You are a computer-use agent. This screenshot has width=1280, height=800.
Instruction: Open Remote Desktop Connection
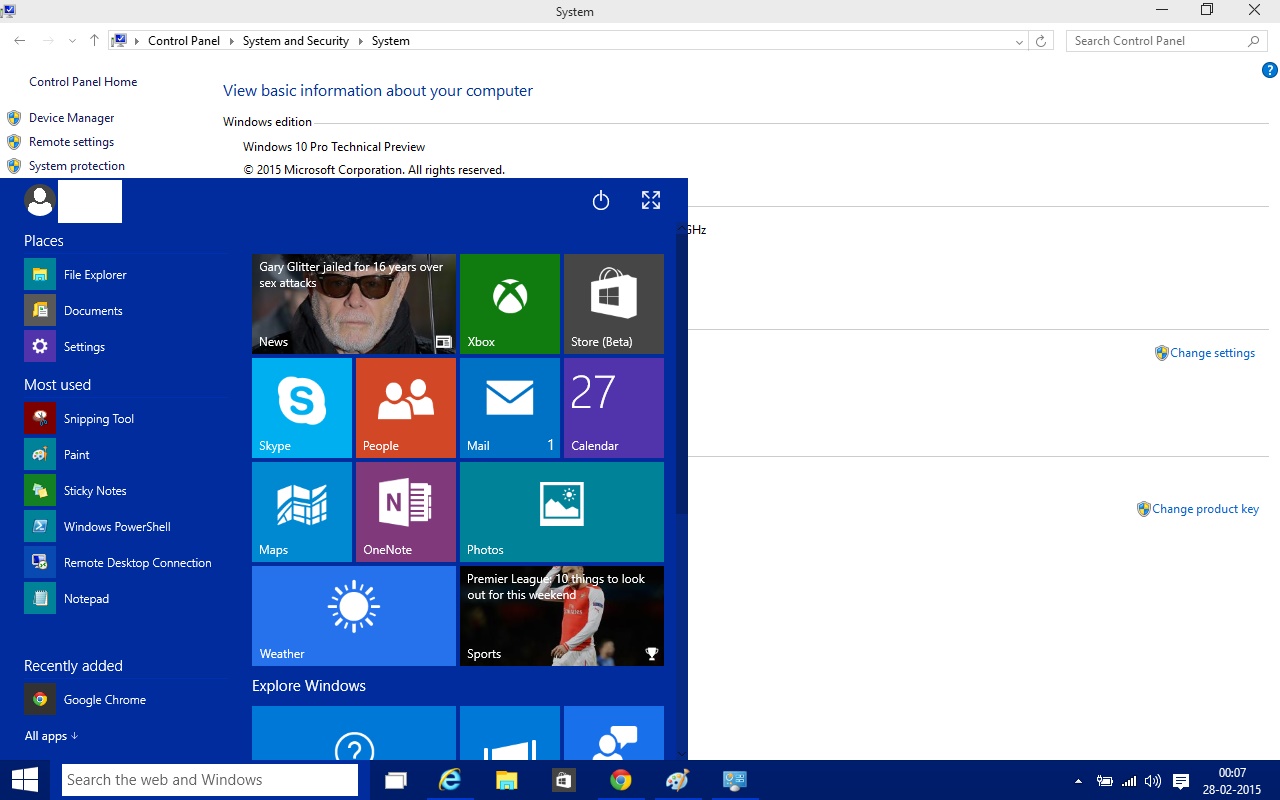(x=125, y=563)
